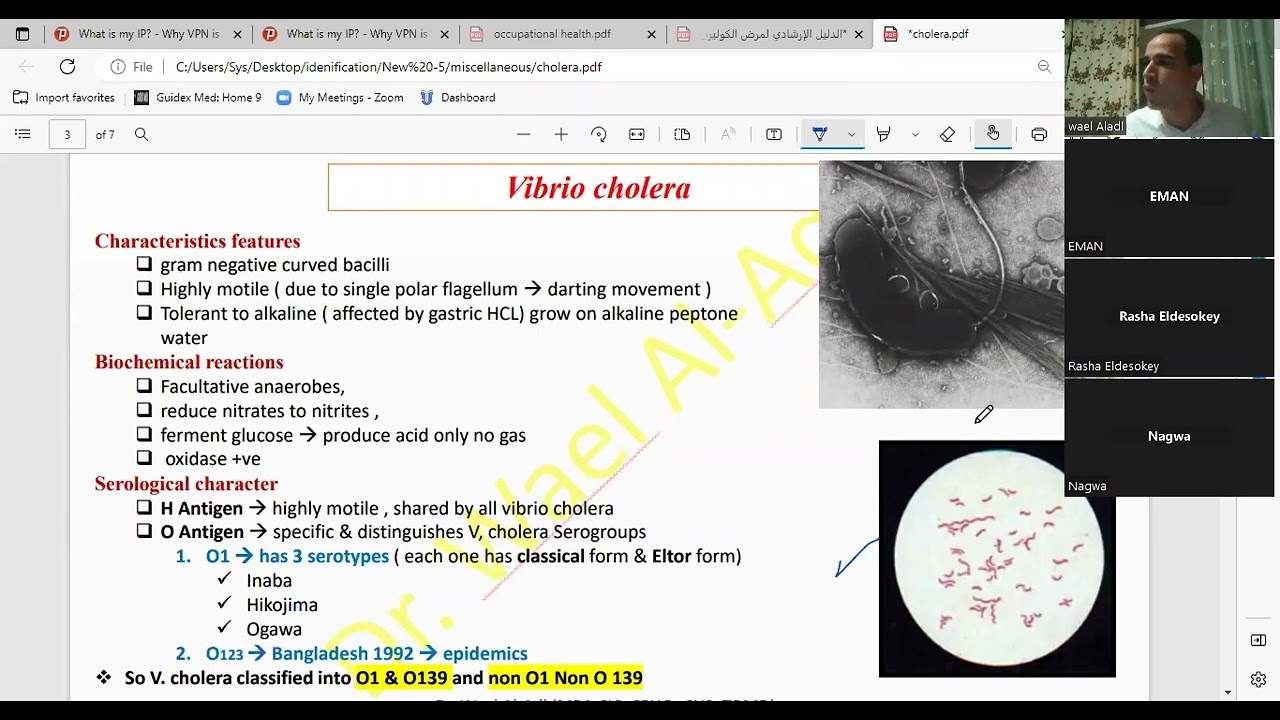This screenshot has height=720, width=1280.
Task: Switch to second 'What is my IP?' tab
Action: pyautogui.click(x=355, y=34)
